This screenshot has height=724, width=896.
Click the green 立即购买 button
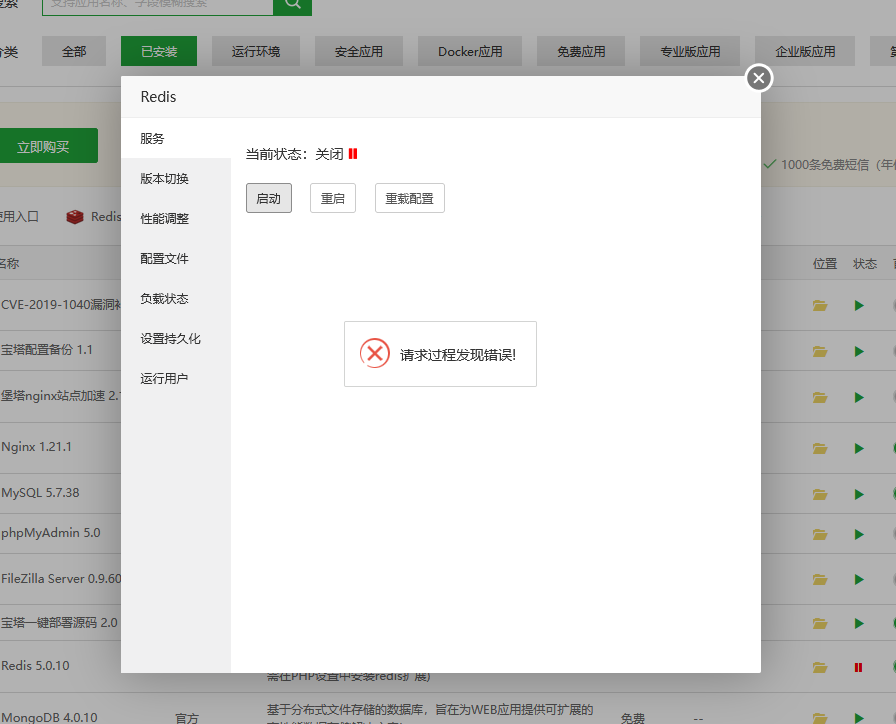[47, 146]
